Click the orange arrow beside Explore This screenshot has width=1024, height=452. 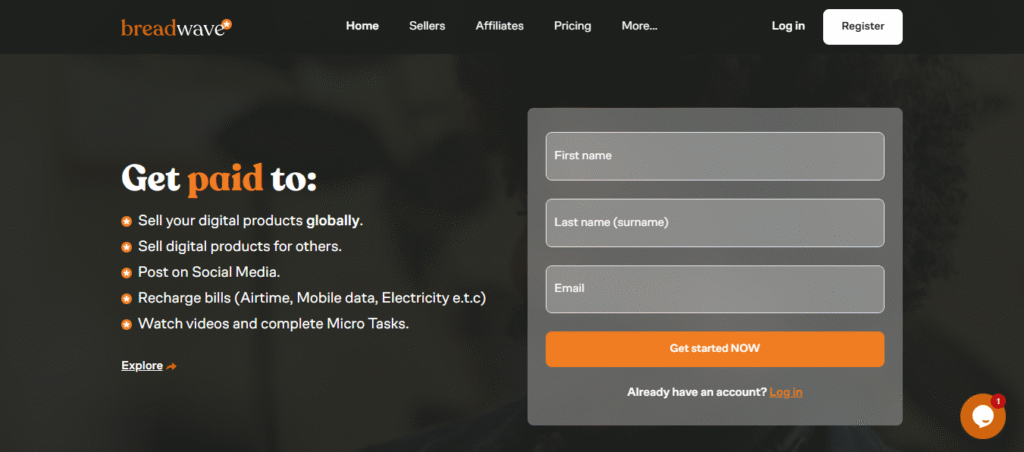click(172, 367)
